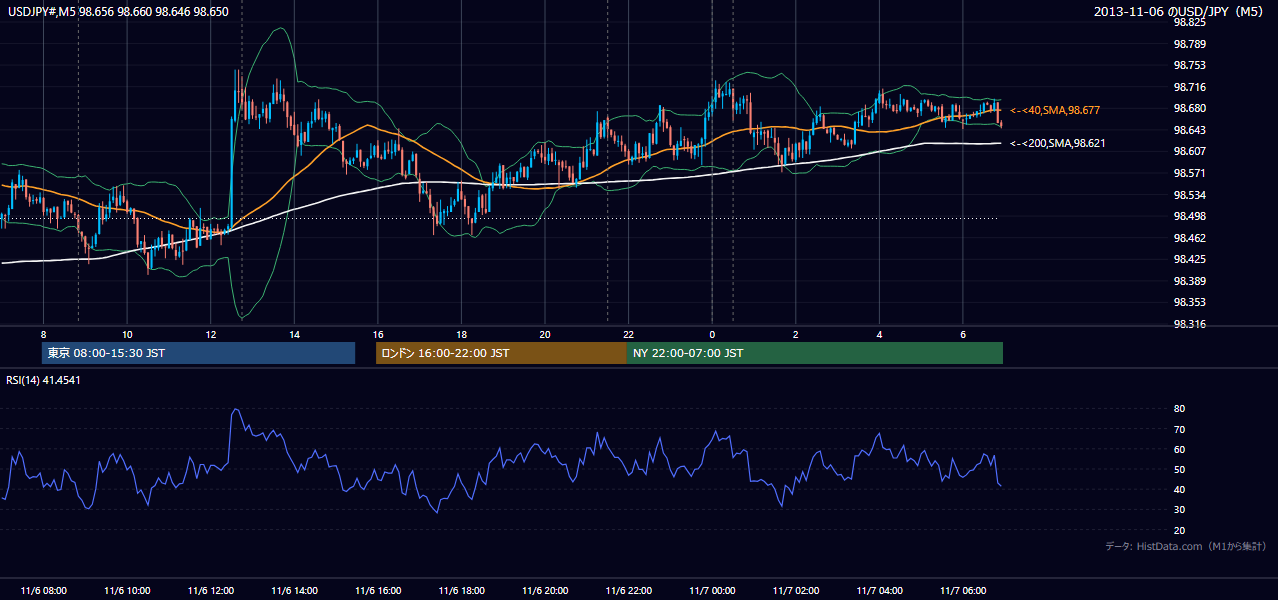The image size is (1278, 600).
Task: Click hour label 2 under the price chart
Action: 796,334
